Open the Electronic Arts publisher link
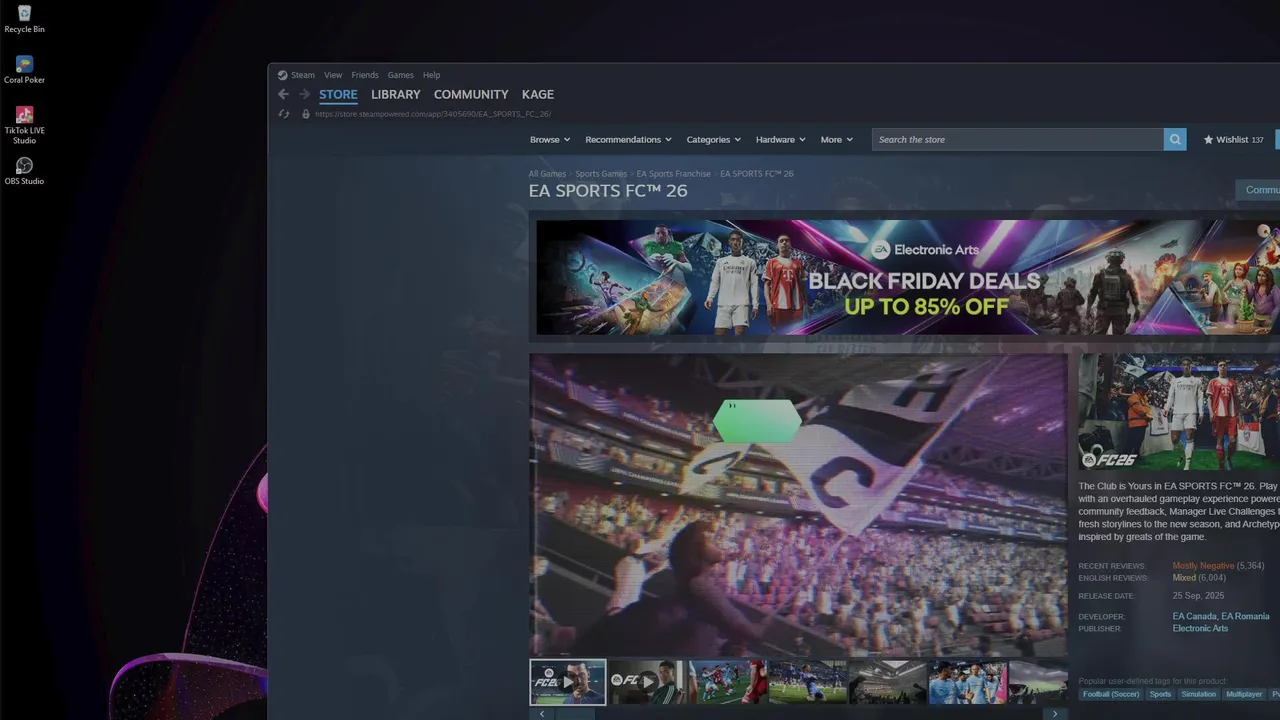 click(1200, 629)
